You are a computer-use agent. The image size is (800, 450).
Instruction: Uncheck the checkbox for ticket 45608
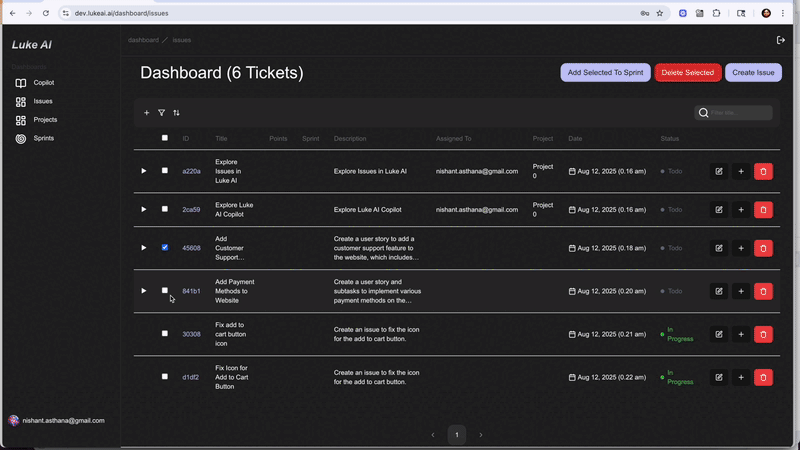[165, 247]
